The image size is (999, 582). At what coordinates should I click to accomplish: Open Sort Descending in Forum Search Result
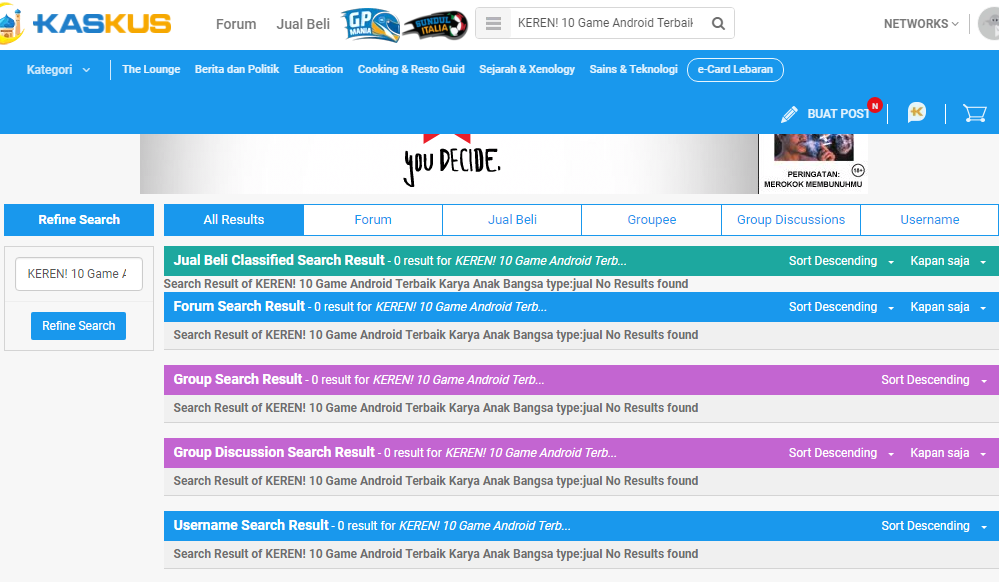point(841,307)
